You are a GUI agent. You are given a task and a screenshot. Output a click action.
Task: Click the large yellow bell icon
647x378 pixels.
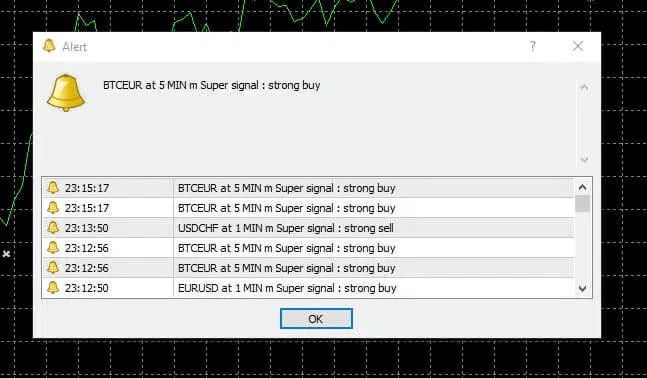pyautogui.click(x=66, y=93)
